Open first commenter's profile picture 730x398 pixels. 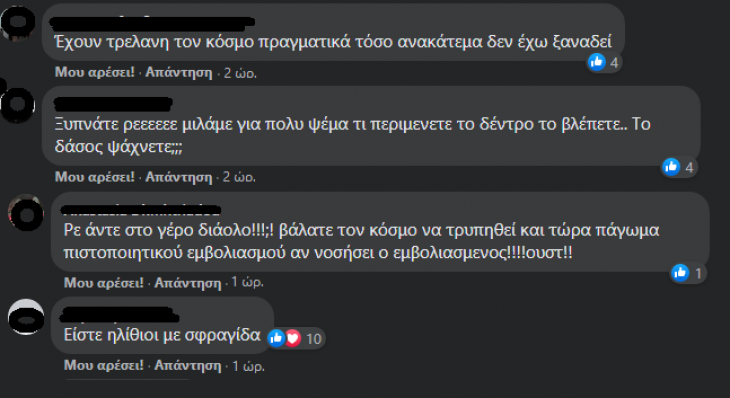point(18,23)
